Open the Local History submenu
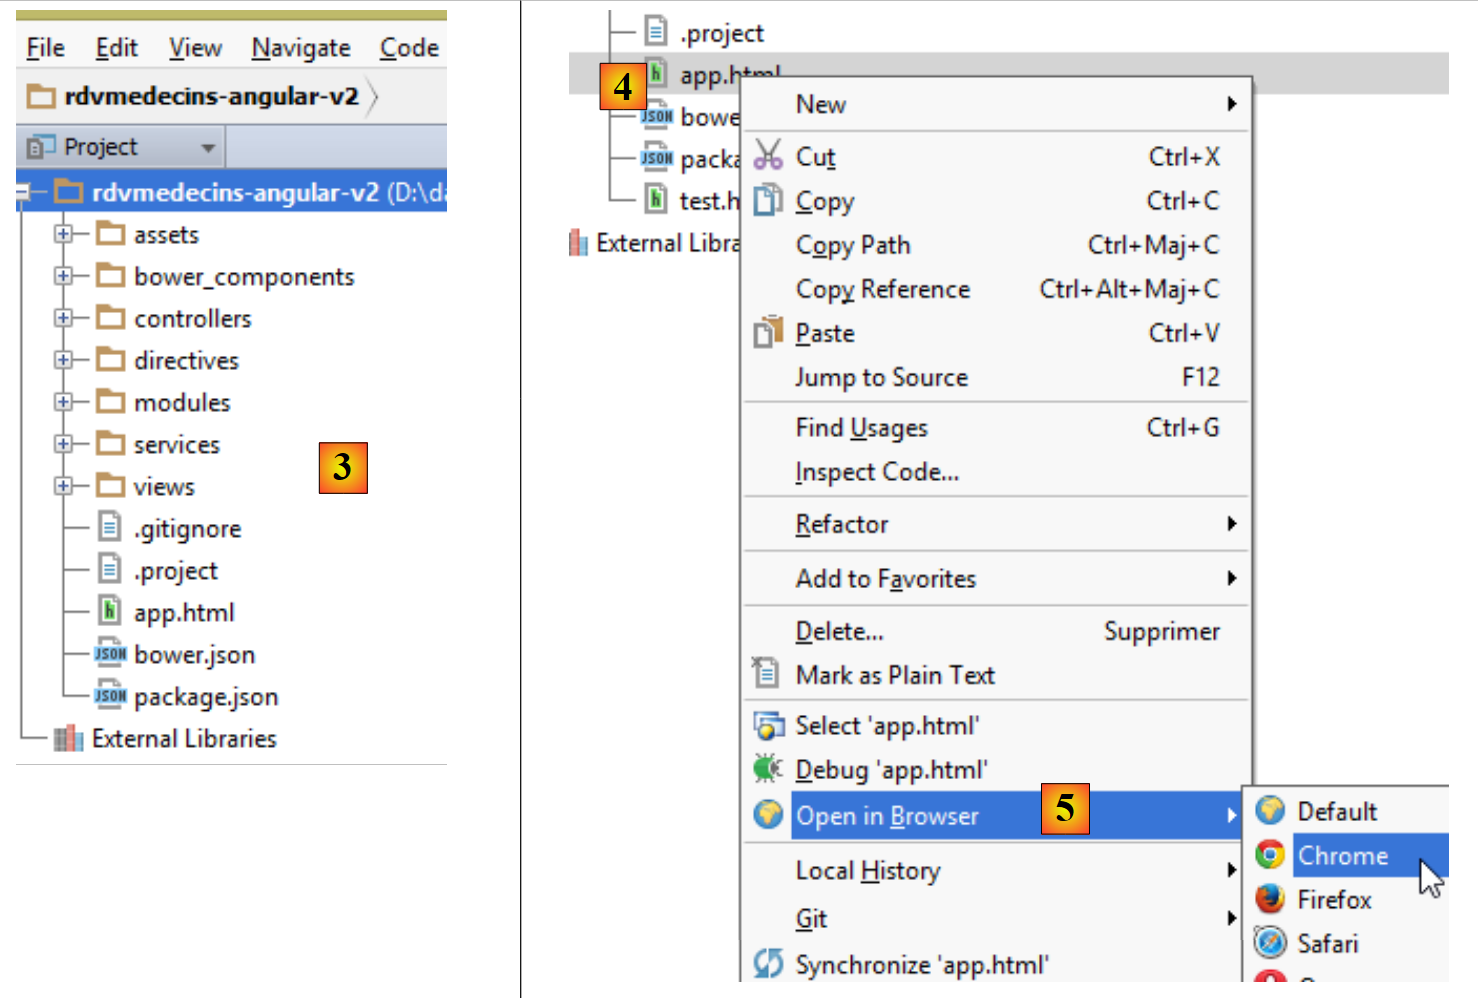The image size is (1478, 998). [867, 871]
